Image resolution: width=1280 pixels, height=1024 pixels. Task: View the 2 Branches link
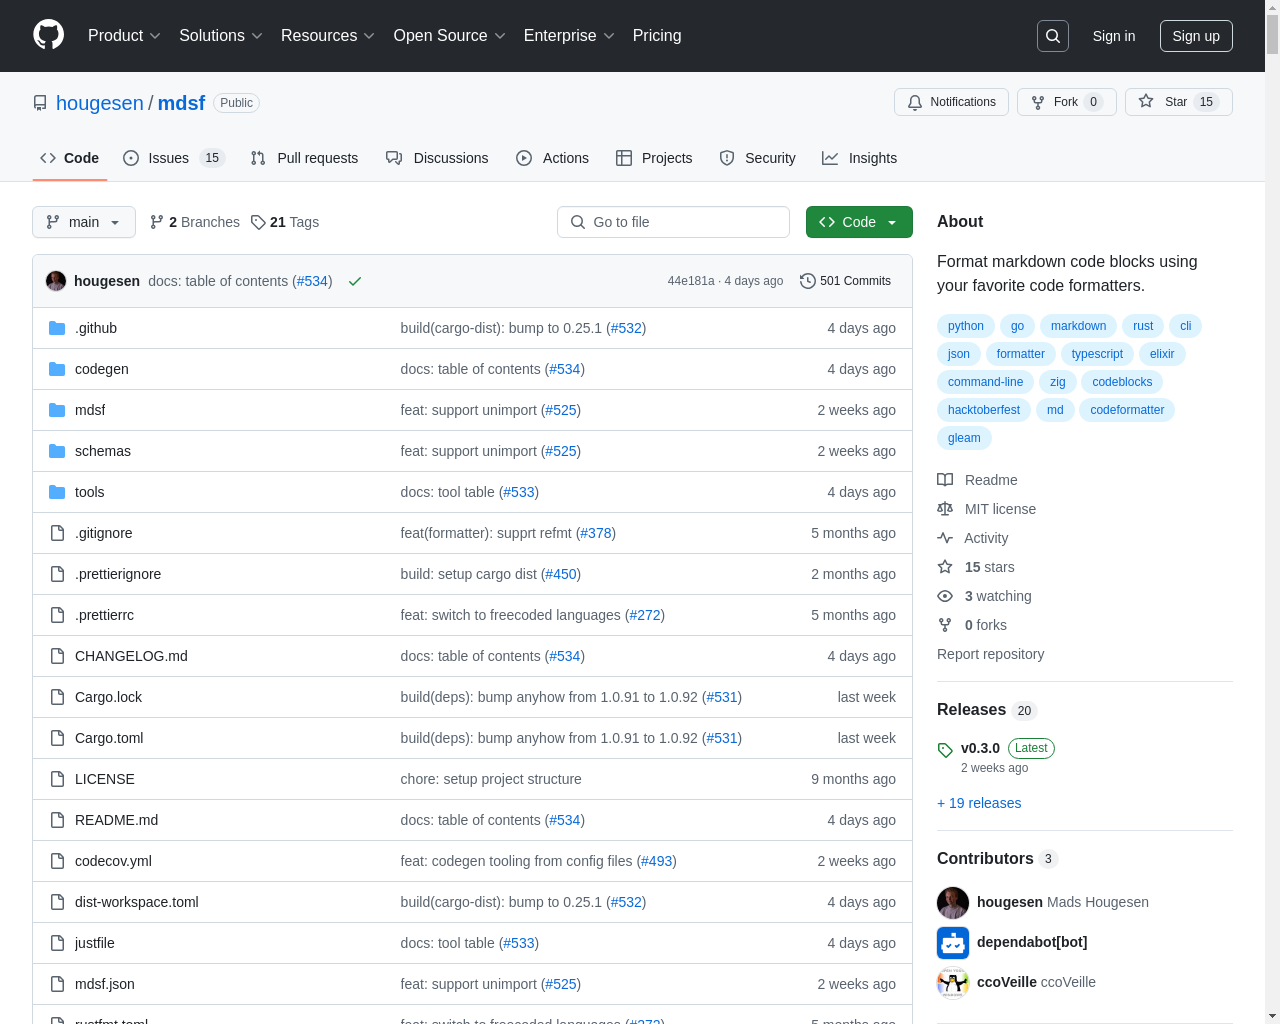pyautogui.click(x=195, y=222)
